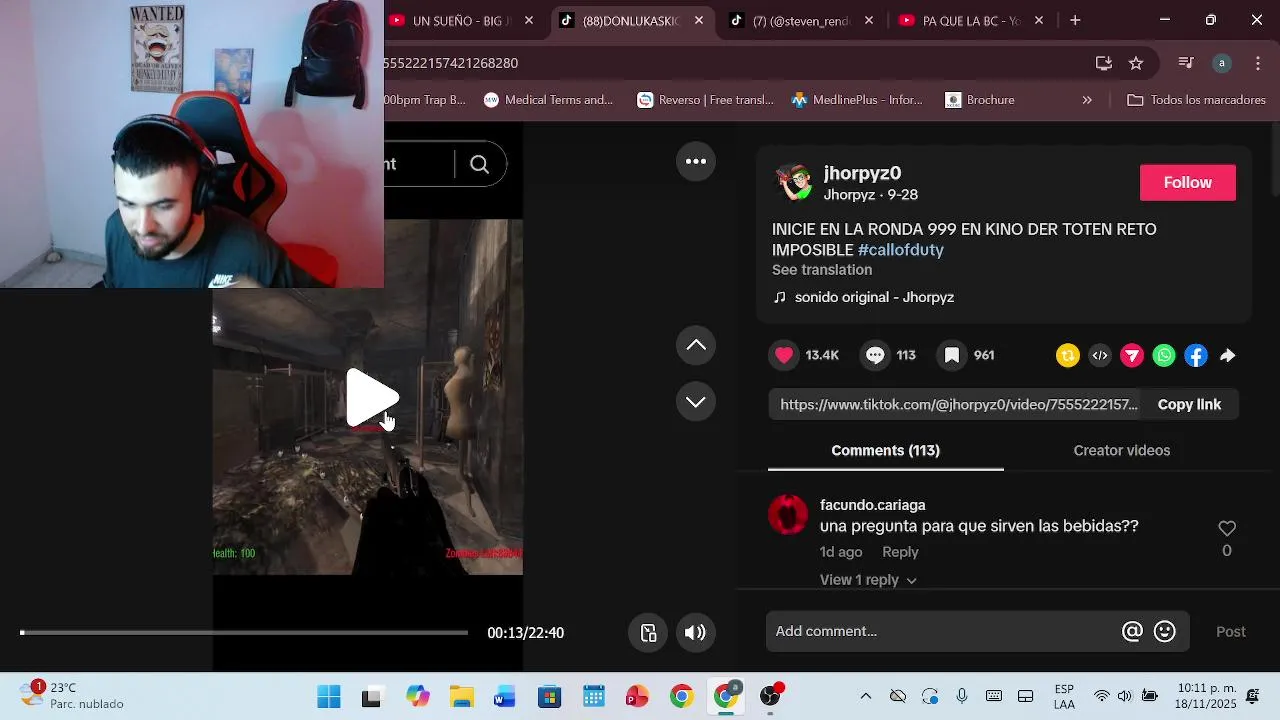Save the video with the bookmark icon
This screenshot has height=720, width=1280.
(x=952, y=355)
